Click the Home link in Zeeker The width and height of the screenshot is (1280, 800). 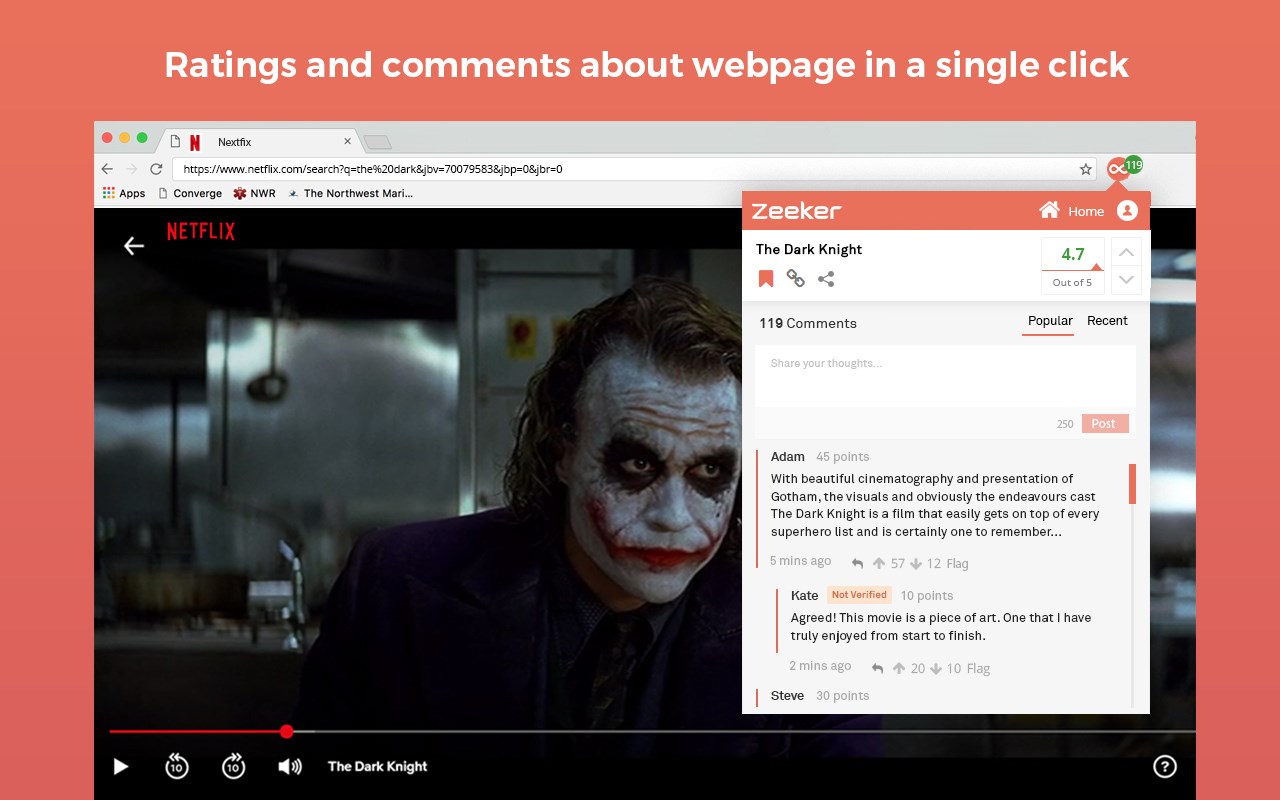click(1086, 211)
